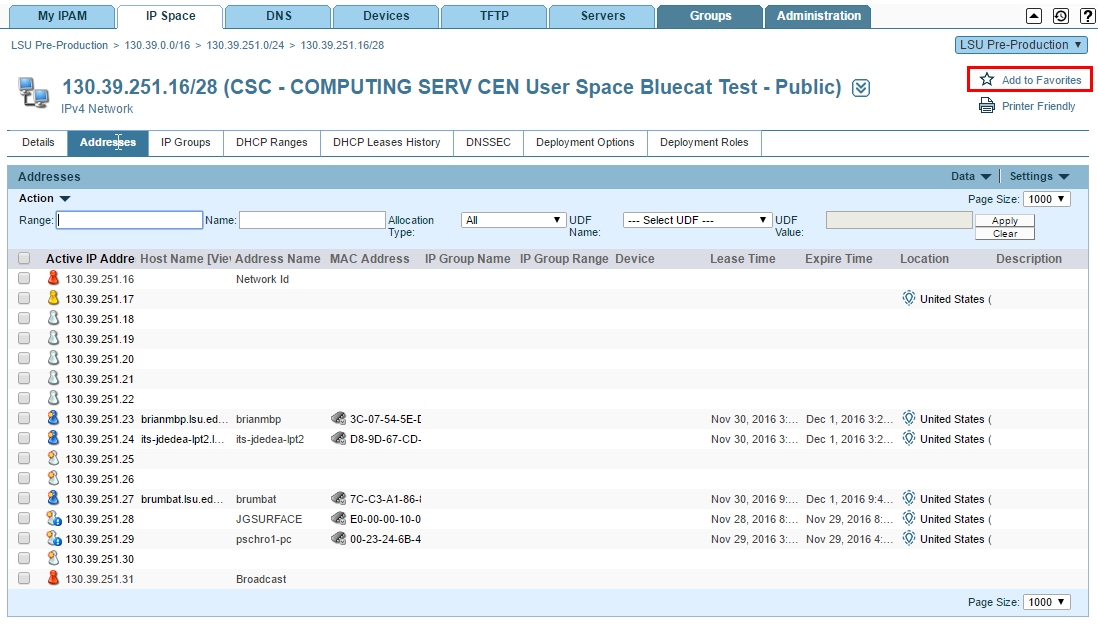This screenshot has height=636, width=1098.
Task: Click yellow status icon for 130.39.251.17
Action: [53, 298]
